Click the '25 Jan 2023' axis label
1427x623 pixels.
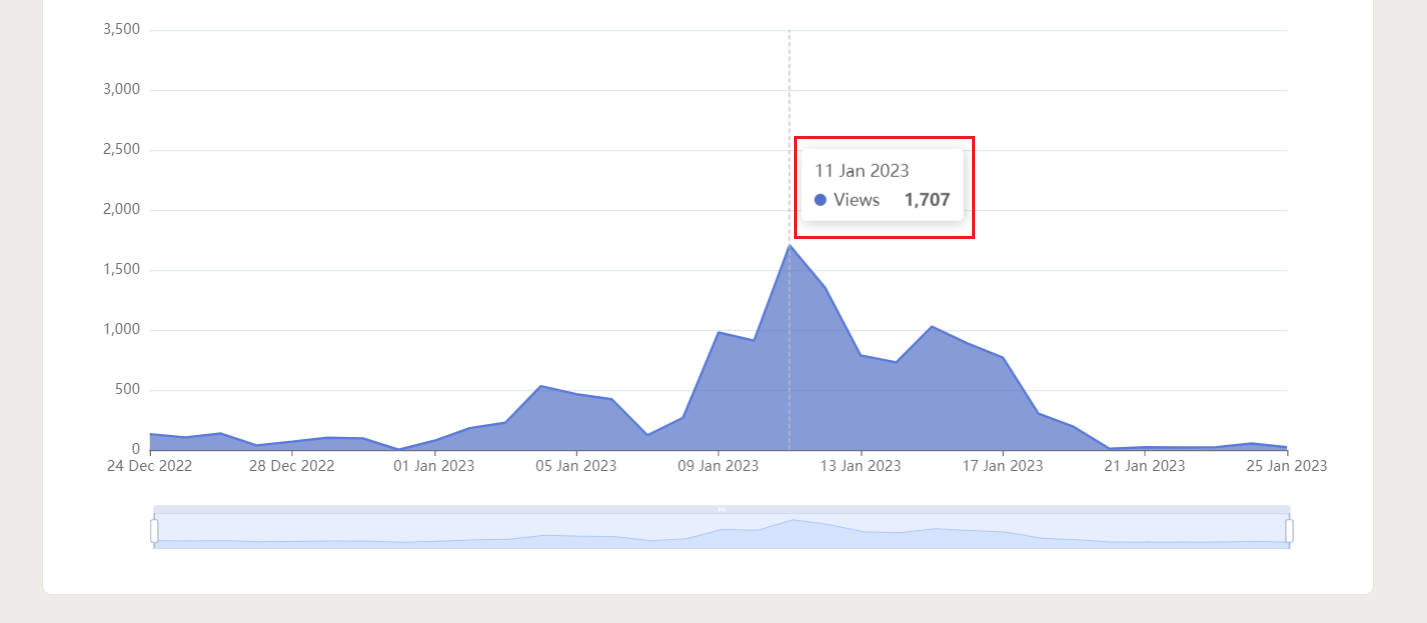[x=1286, y=466]
